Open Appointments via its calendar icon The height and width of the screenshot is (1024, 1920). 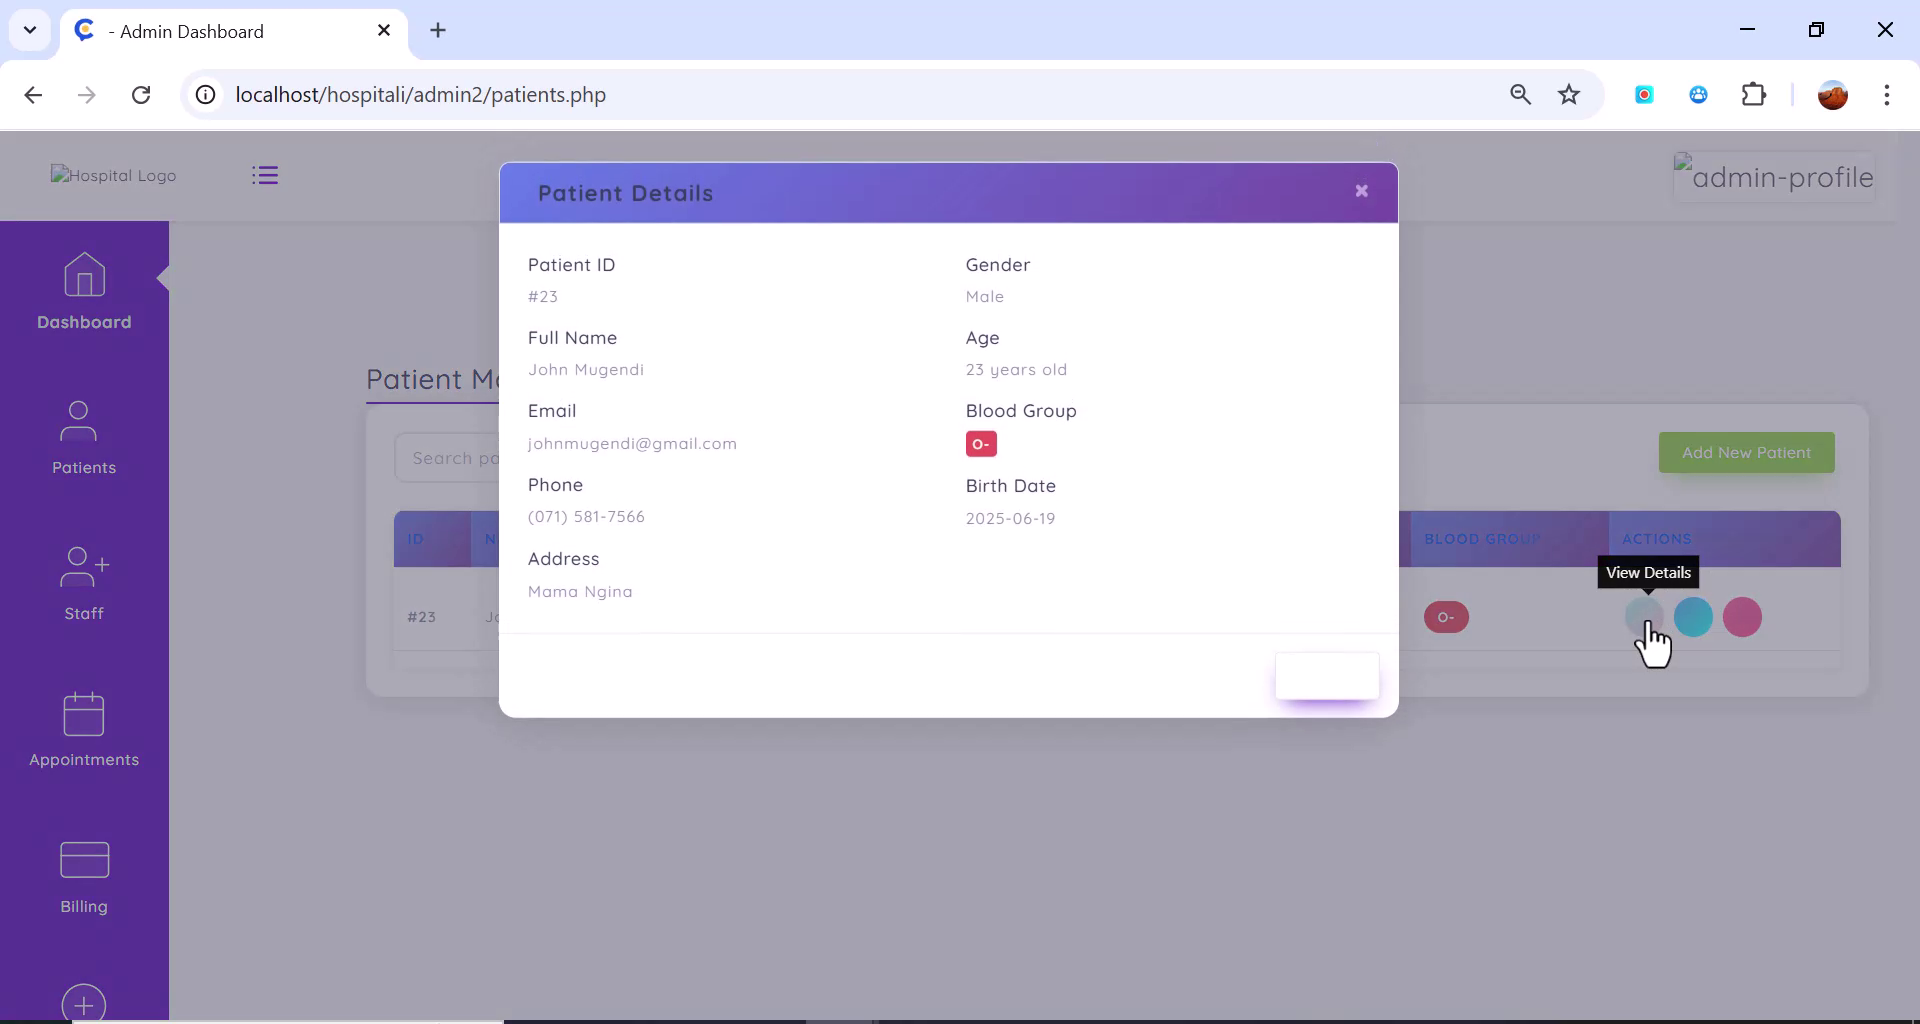[x=83, y=714]
